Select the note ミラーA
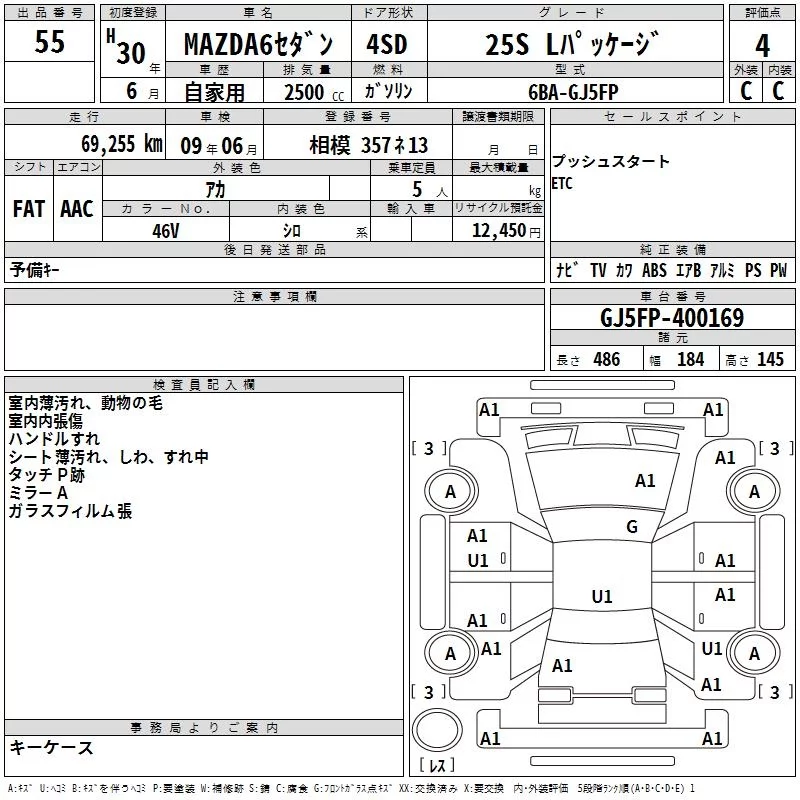Image resolution: width=800 pixels, height=800 pixels. point(38,493)
